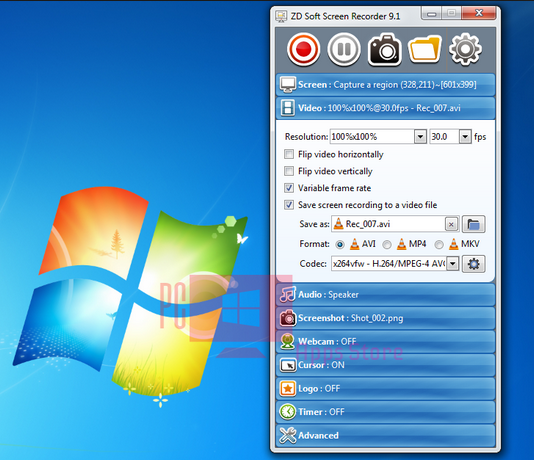The image size is (534, 460).
Task: Open the output folder icon in toolbar
Action: [425, 49]
